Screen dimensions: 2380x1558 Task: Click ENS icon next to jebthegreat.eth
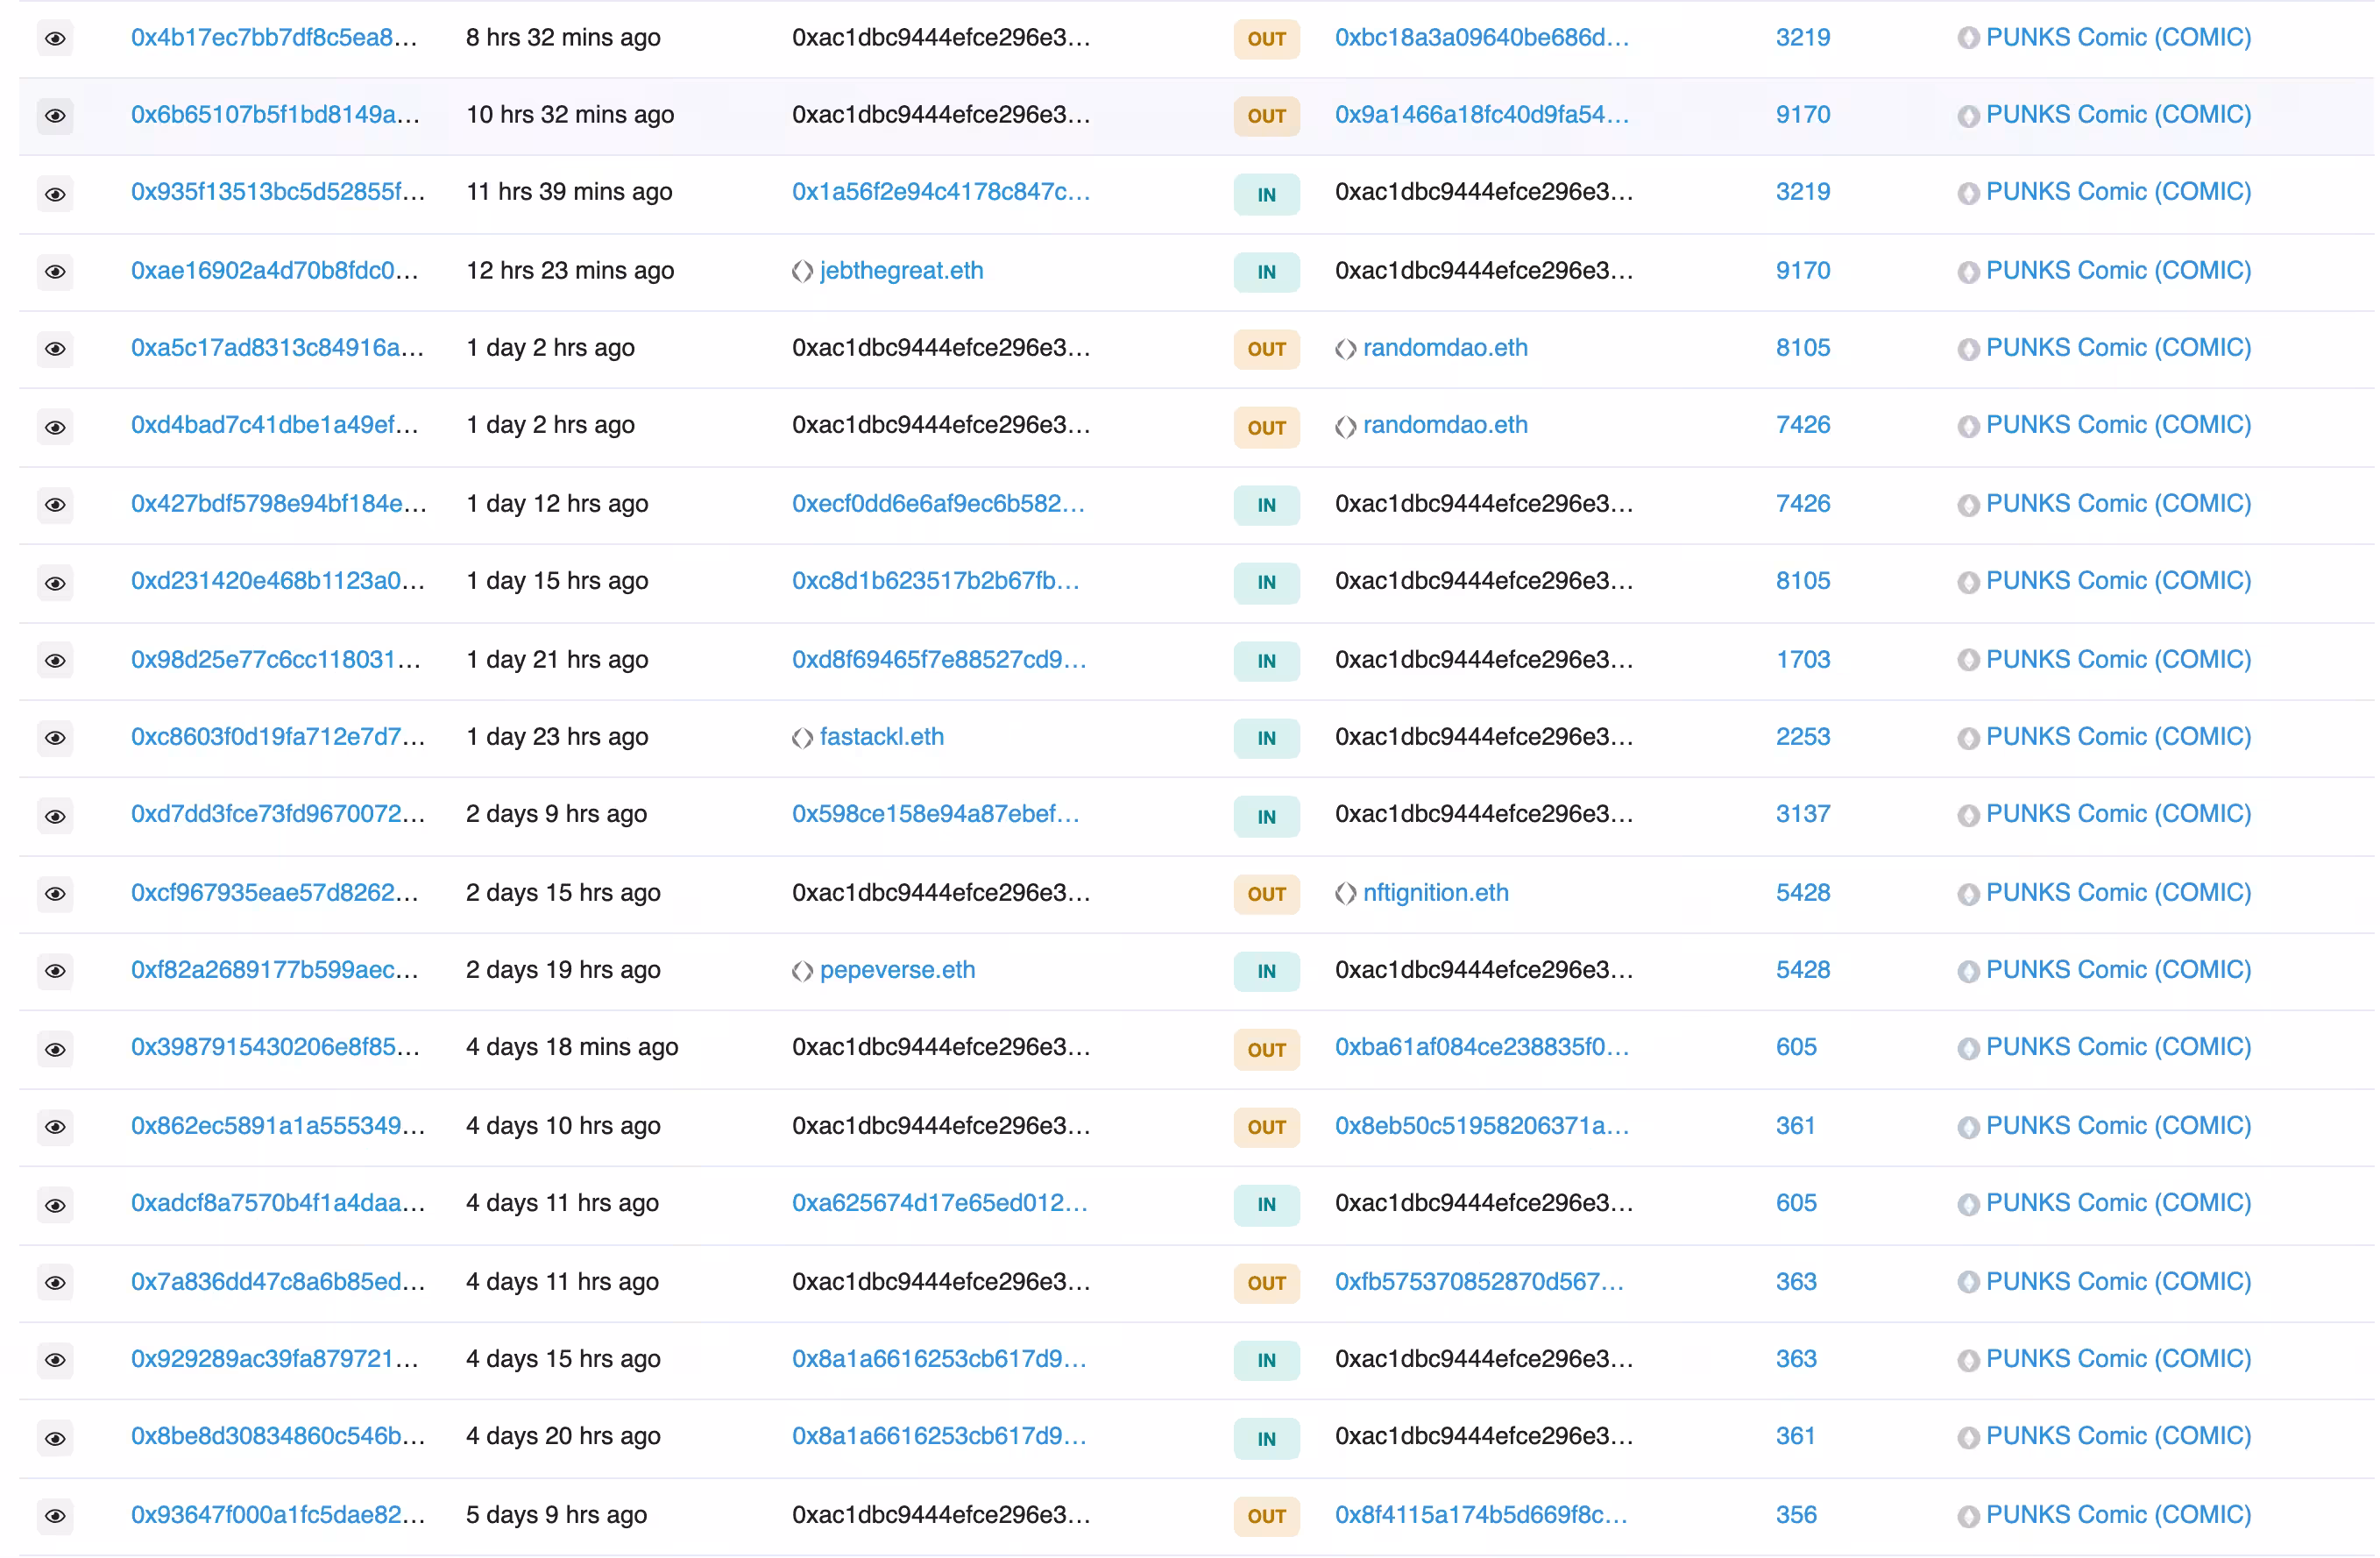802,272
